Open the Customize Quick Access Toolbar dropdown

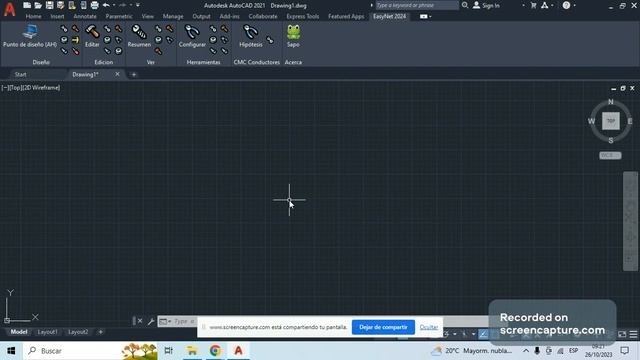[x=138, y=5]
